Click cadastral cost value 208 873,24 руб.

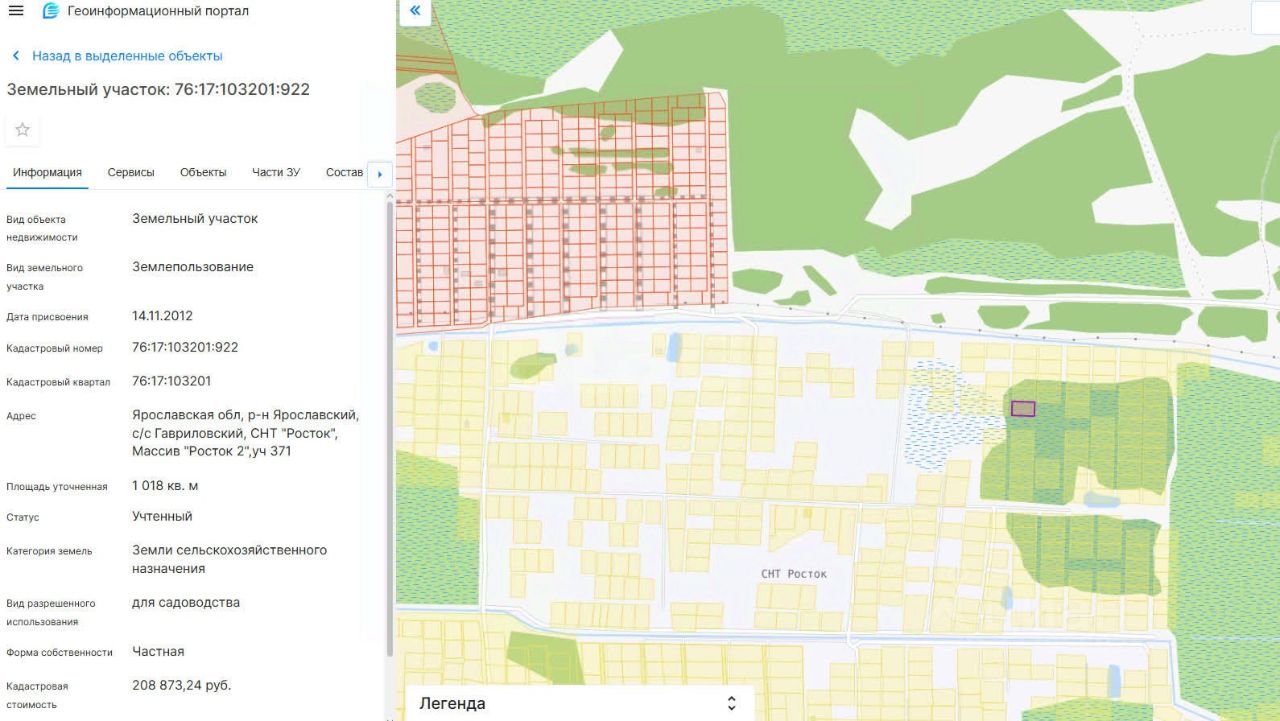(x=181, y=685)
